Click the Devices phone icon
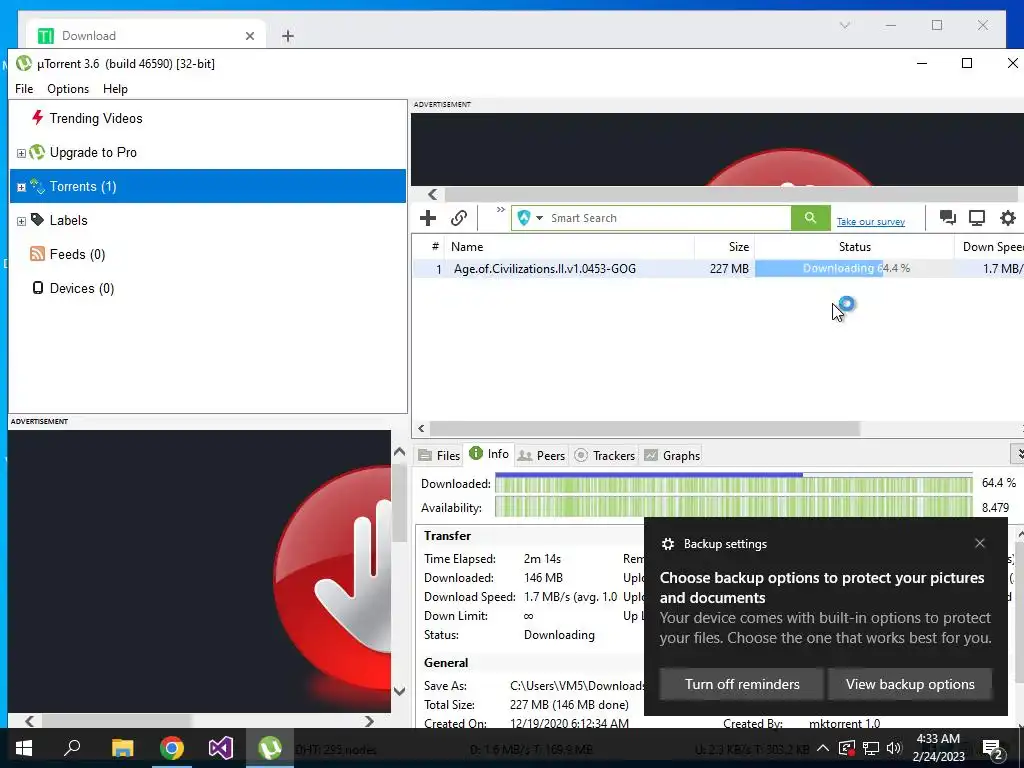The width and height of the screenshot is (1024, 768). coord(38,288)
